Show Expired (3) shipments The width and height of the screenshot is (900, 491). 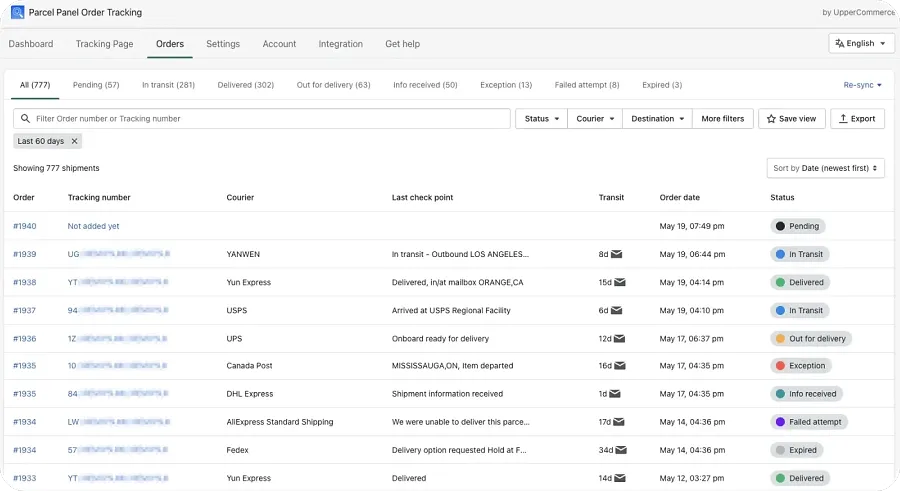[x=662, y=85]
